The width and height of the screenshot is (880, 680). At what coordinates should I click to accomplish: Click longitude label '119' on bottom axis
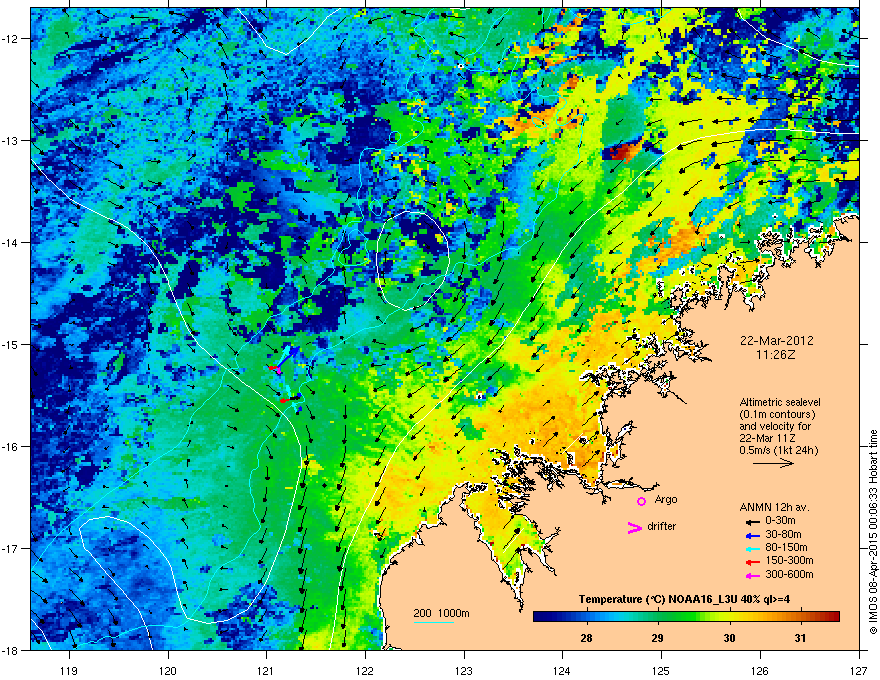tap(69, 670)
